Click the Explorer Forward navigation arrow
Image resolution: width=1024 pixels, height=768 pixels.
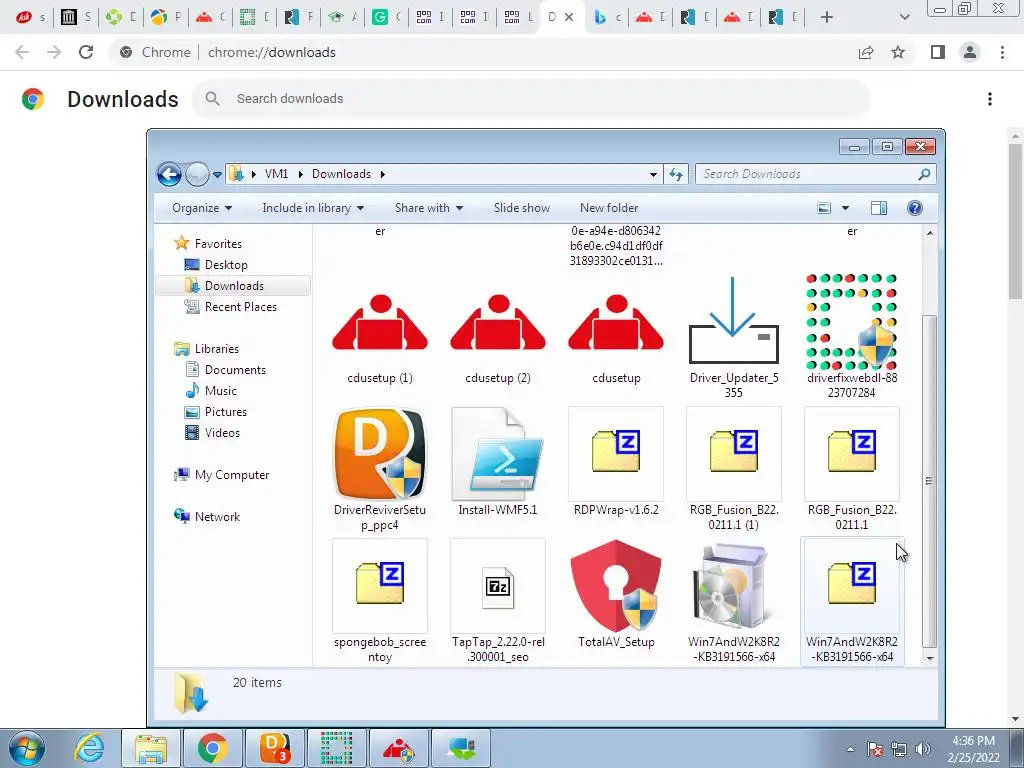click(197, 174)
